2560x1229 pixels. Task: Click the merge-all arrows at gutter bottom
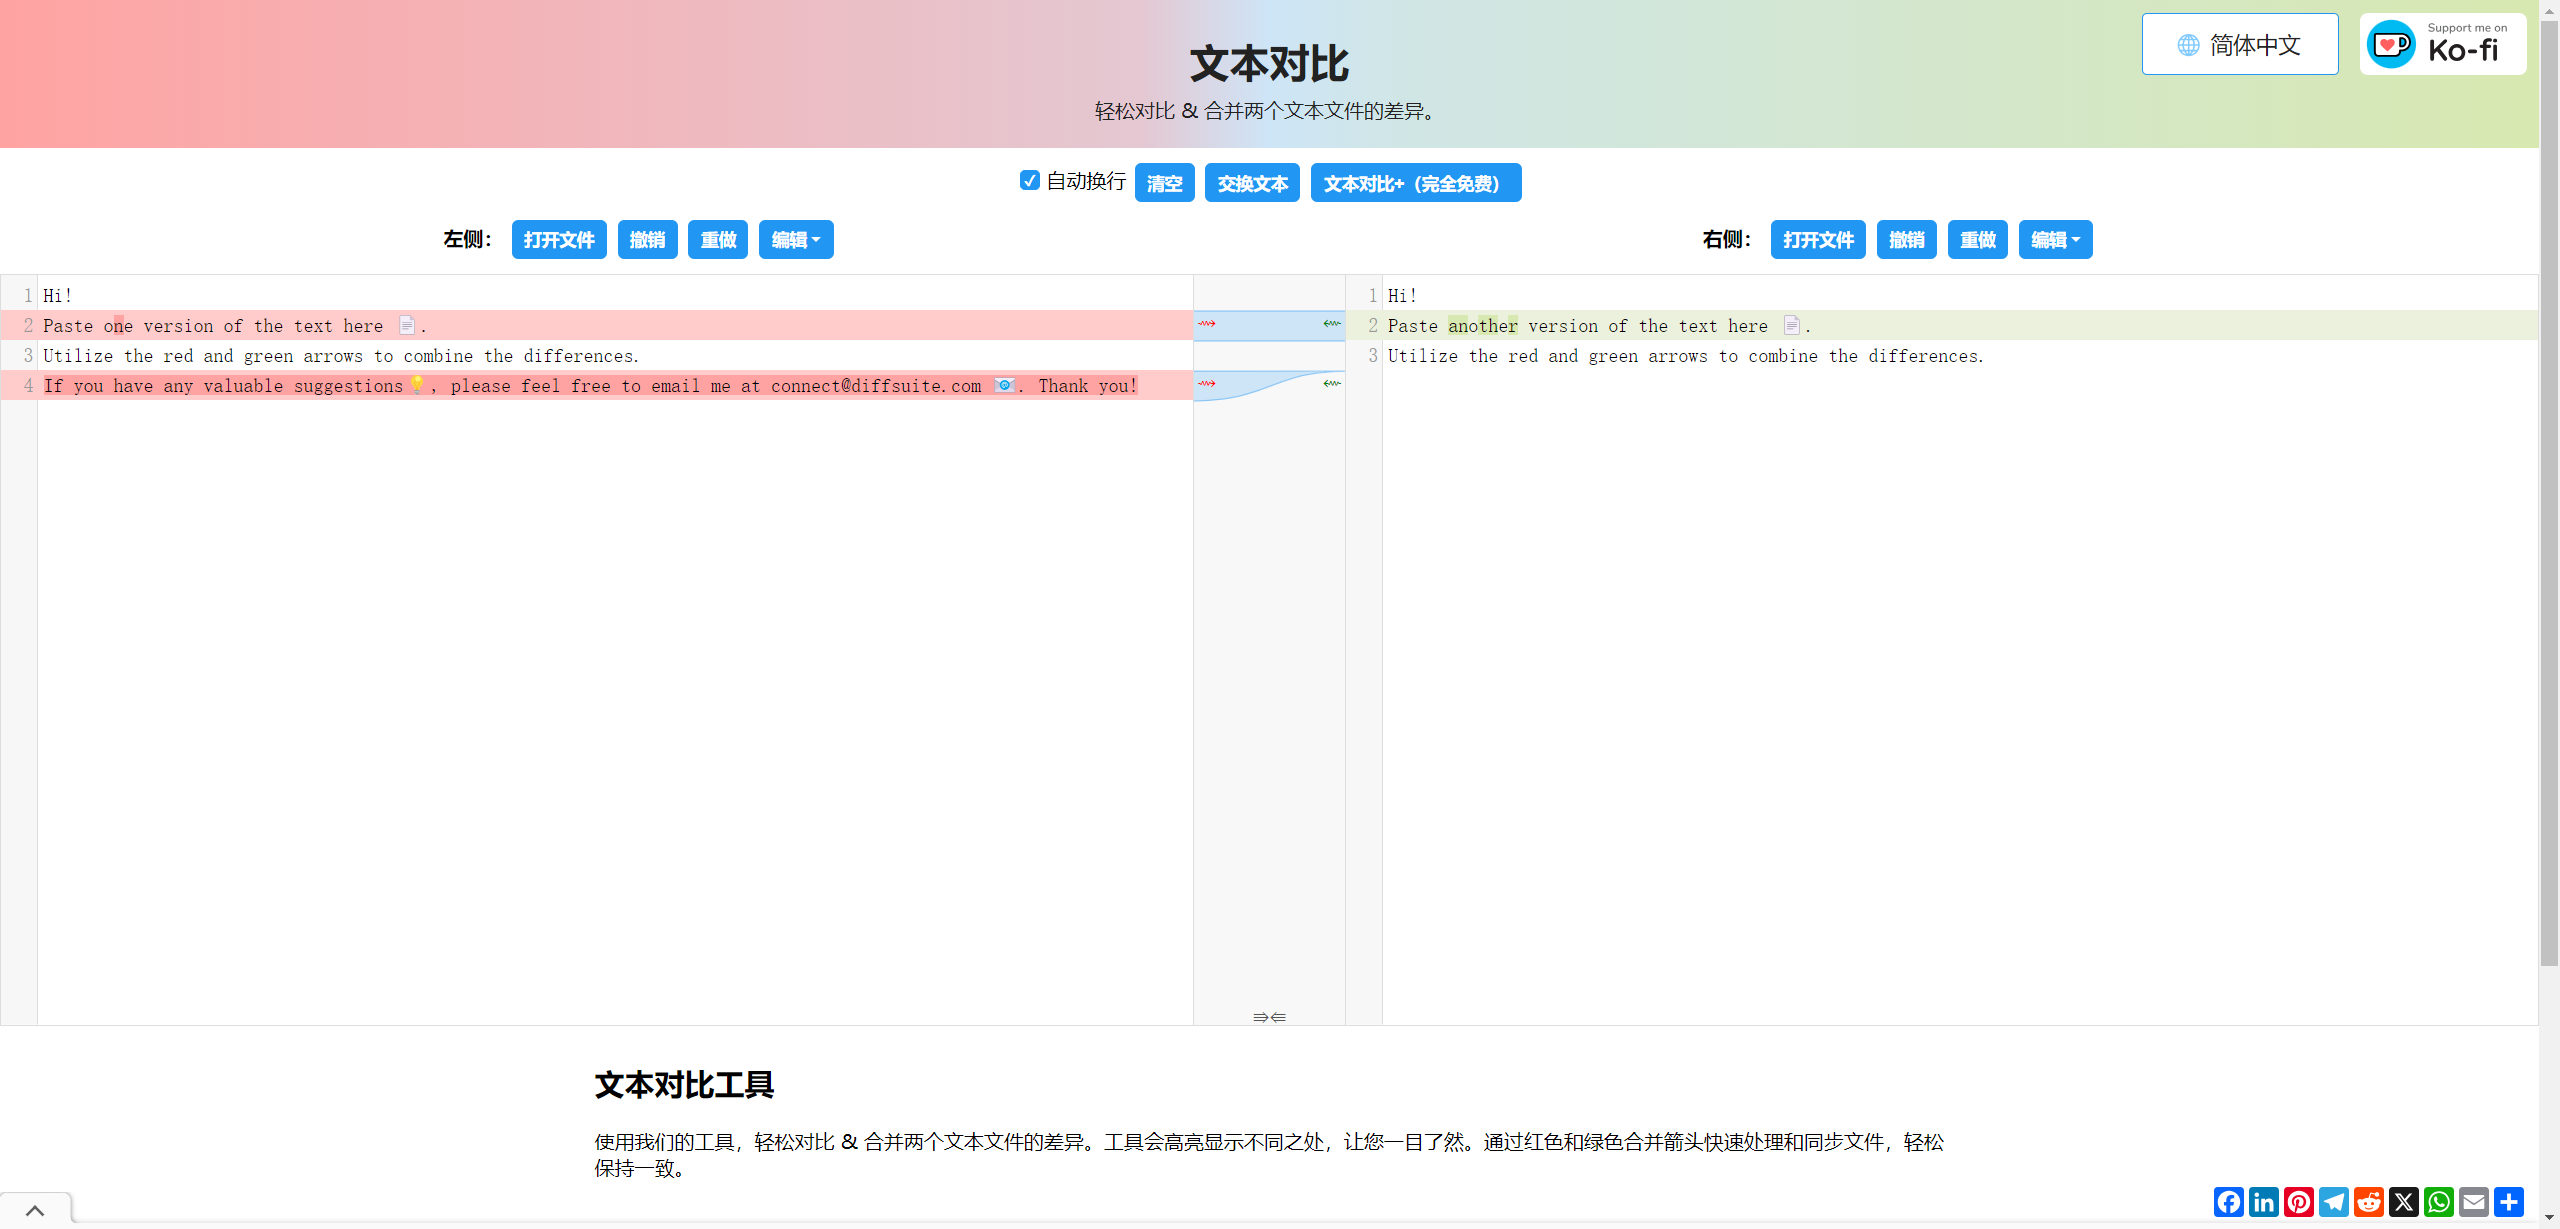1268,1017
